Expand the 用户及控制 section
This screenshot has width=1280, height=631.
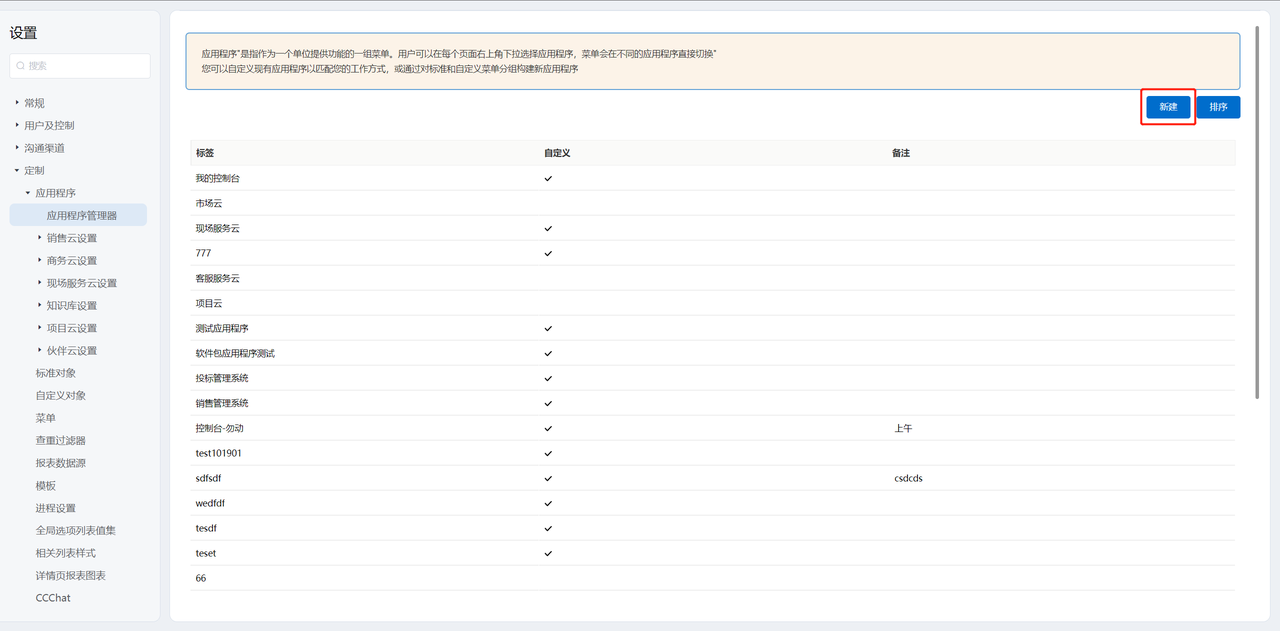click(x=17, y=125)
